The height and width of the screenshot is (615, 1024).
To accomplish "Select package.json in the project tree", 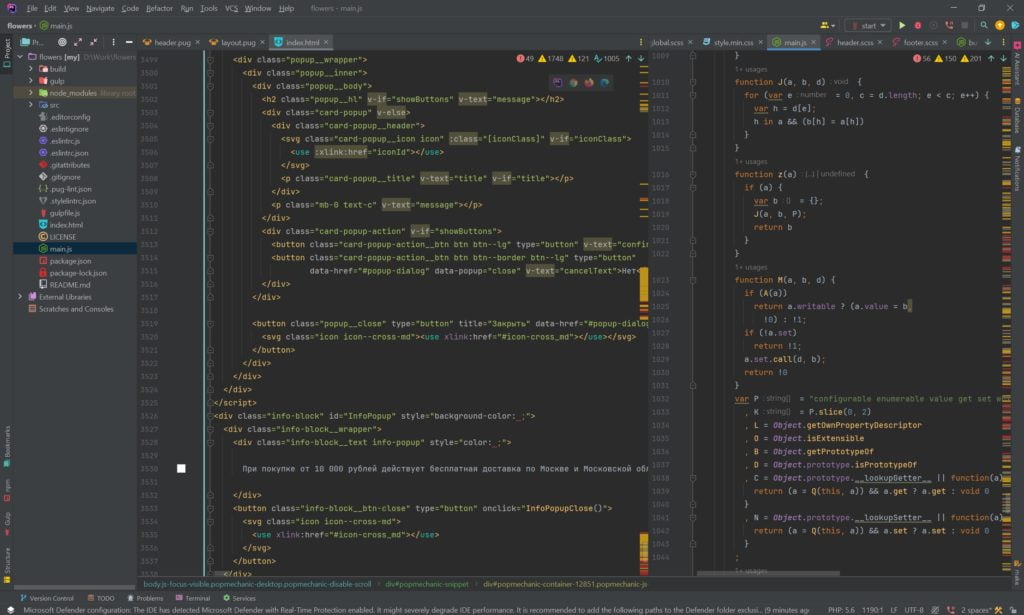I will point(70,261).
